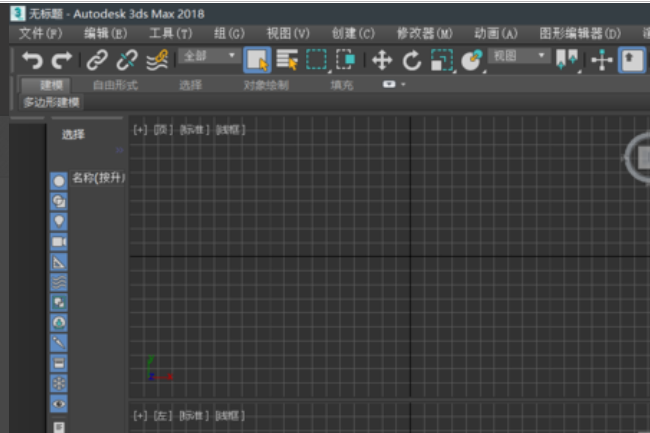Click the Redo arrow in the toolbar

coord(61,61)
